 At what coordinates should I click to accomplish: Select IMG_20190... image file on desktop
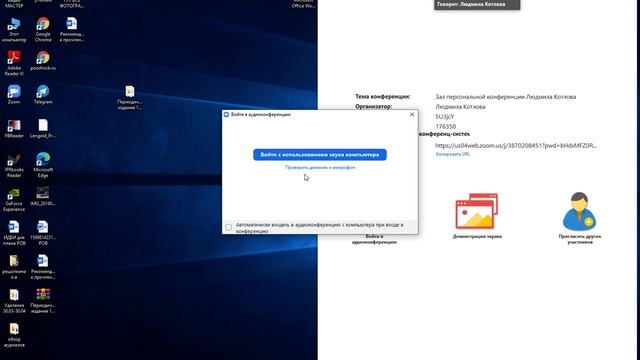click(43, 196)
